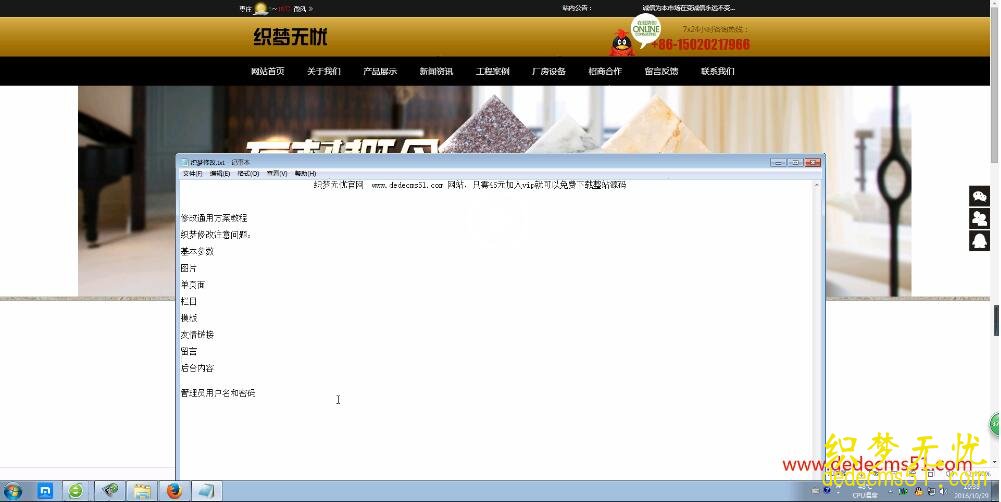Switch to Firefox on the taskbar
This screenshot has height=502, width=1001.
tap(174, 491)
